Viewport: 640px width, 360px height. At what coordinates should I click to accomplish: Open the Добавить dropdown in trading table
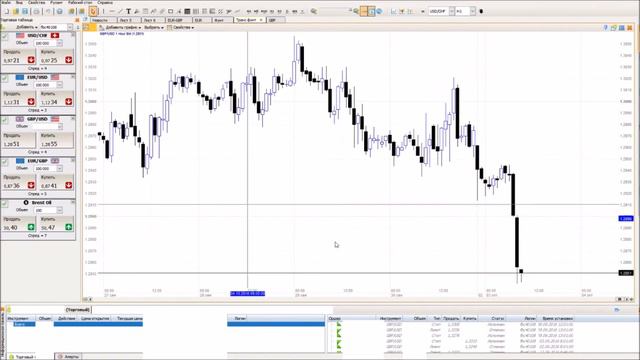[27, 27]
